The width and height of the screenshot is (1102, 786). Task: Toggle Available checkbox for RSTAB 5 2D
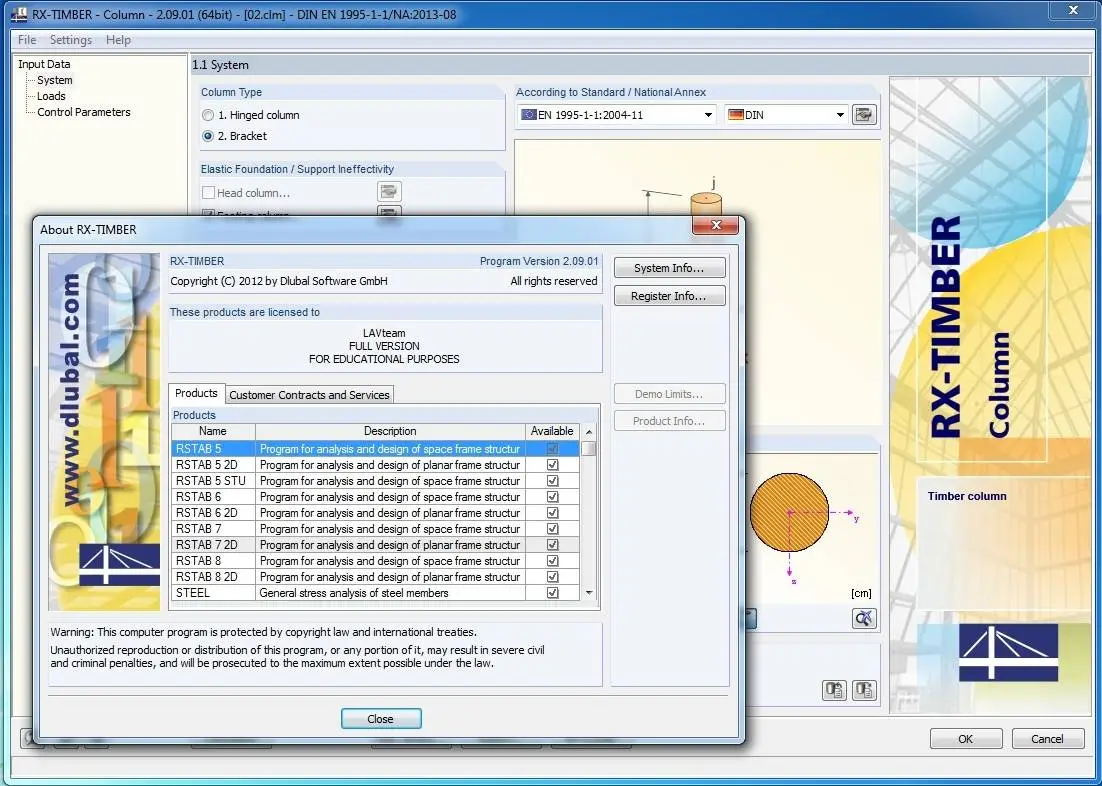(x=552, y=465)
